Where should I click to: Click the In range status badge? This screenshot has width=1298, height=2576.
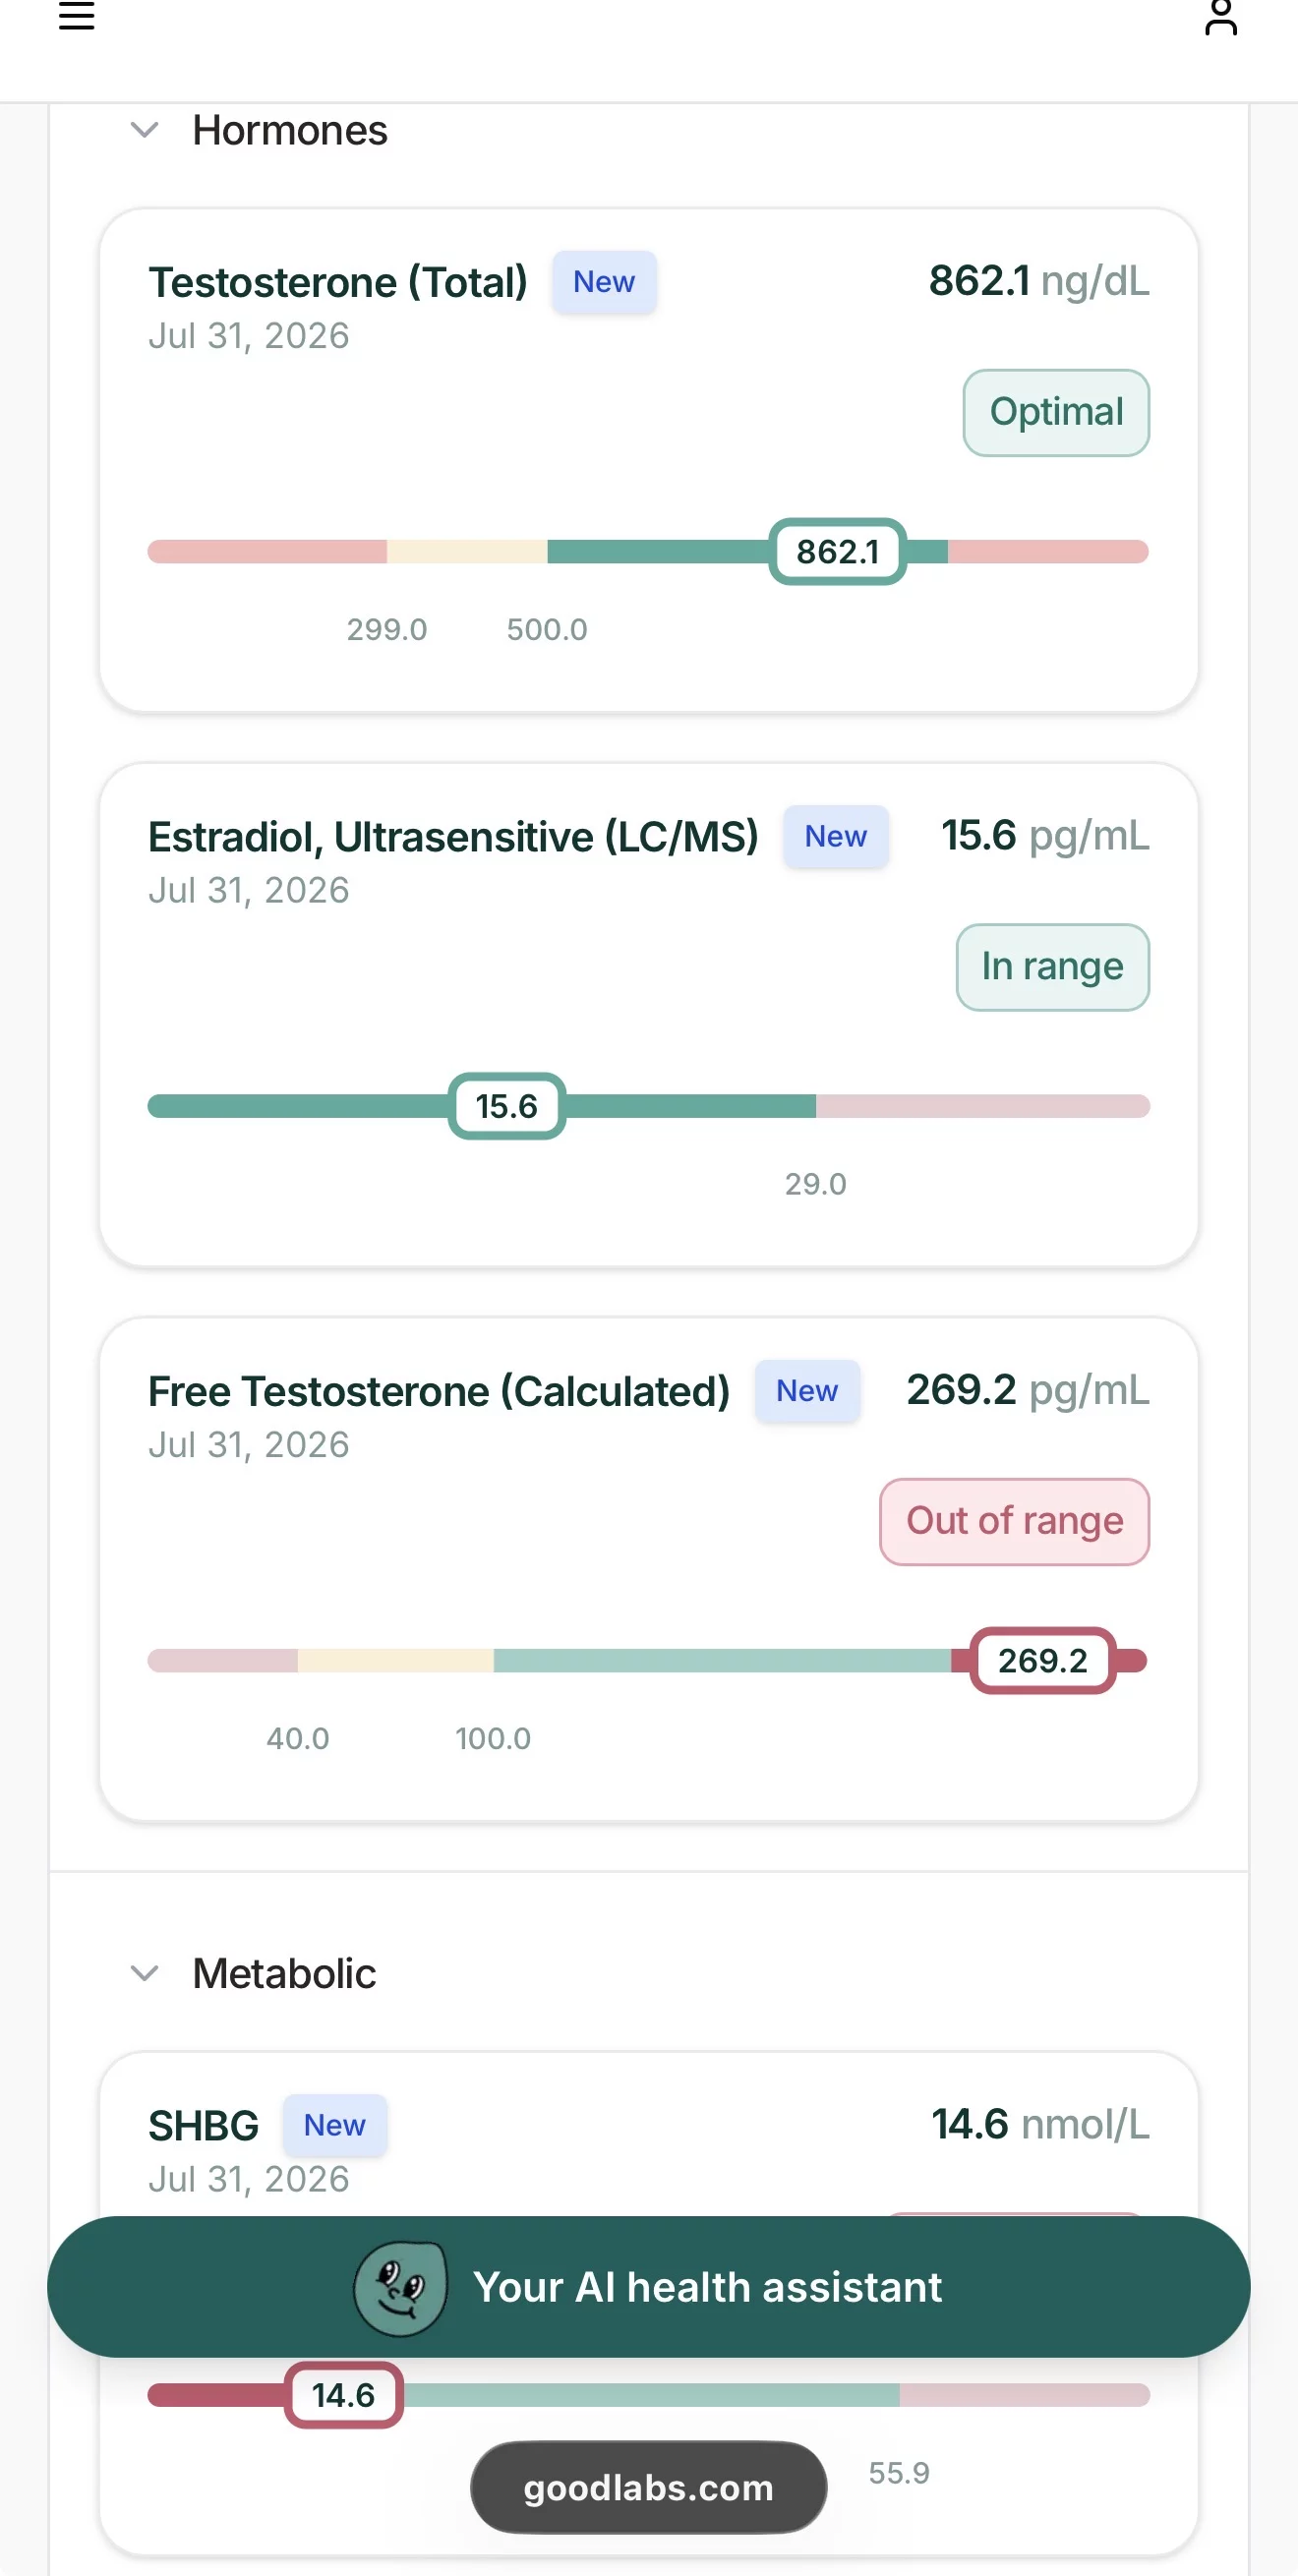1052,967
